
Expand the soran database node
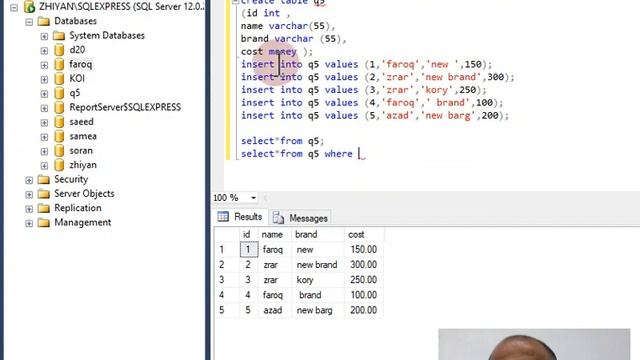point(44,151)
